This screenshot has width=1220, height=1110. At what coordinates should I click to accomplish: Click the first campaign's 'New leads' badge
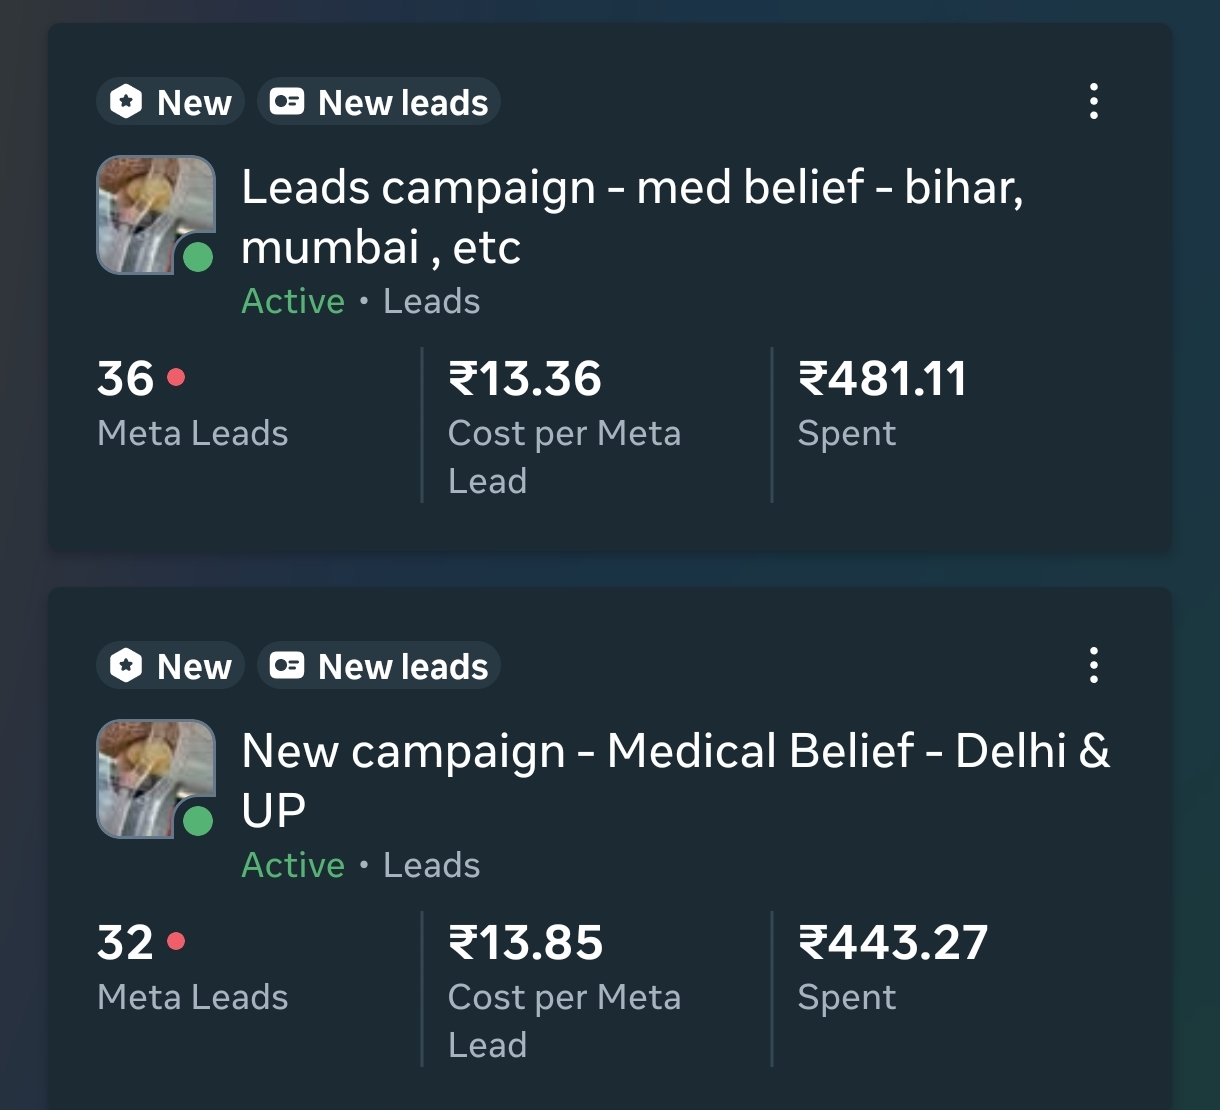379,102
